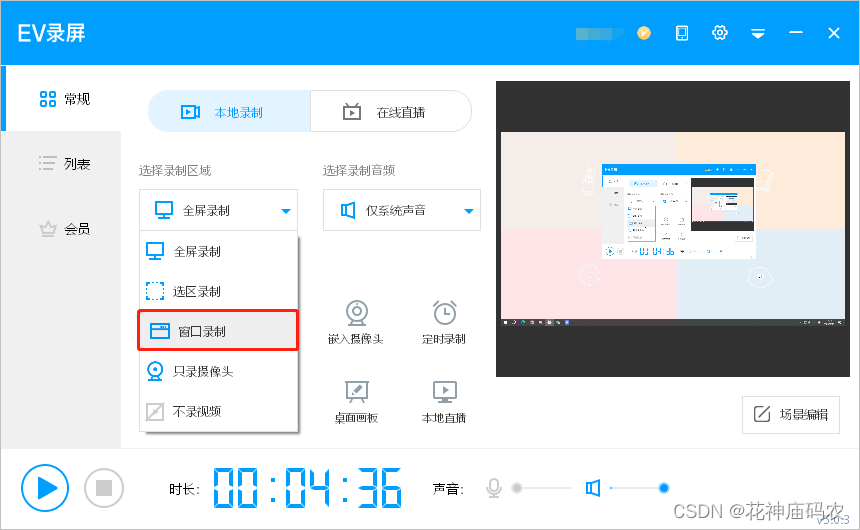The height and width of the screenshot is (530, 860).
Task: Adjust the system speaker volume slider handle
Action: tap(664, 488)
